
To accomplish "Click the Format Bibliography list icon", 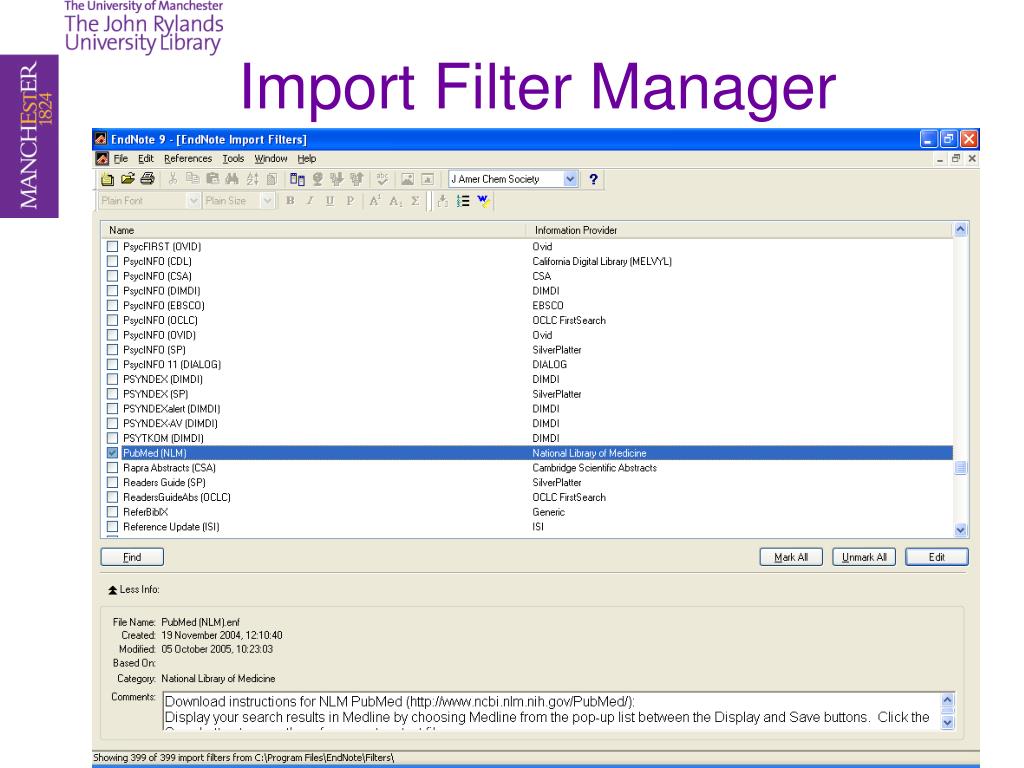I will [463, 201].
